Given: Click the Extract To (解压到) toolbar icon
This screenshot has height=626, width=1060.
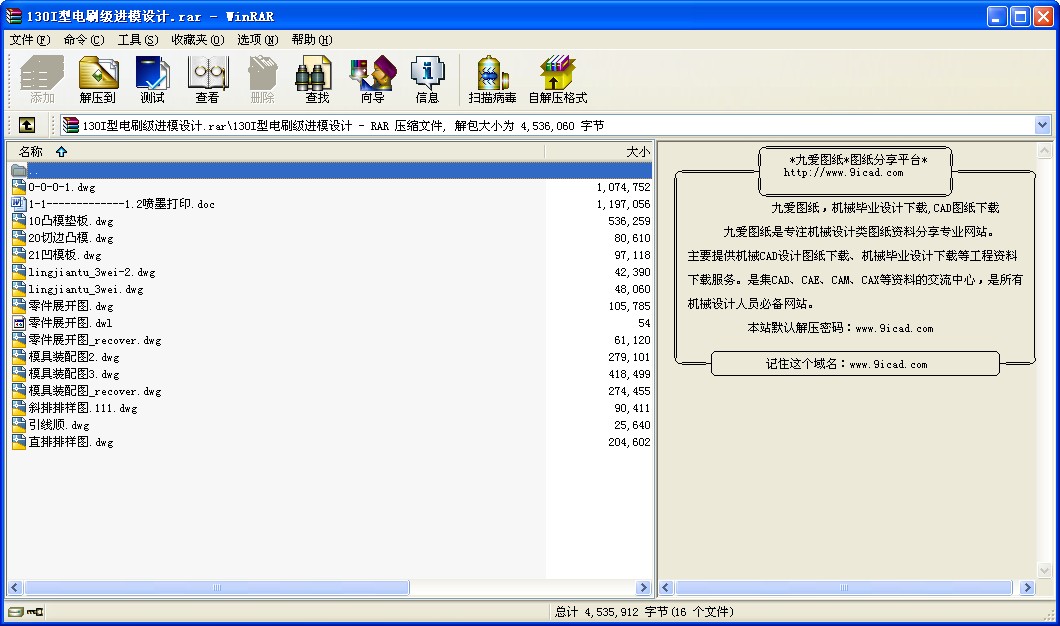Looking at the screenshot, I should pos(98,79).
